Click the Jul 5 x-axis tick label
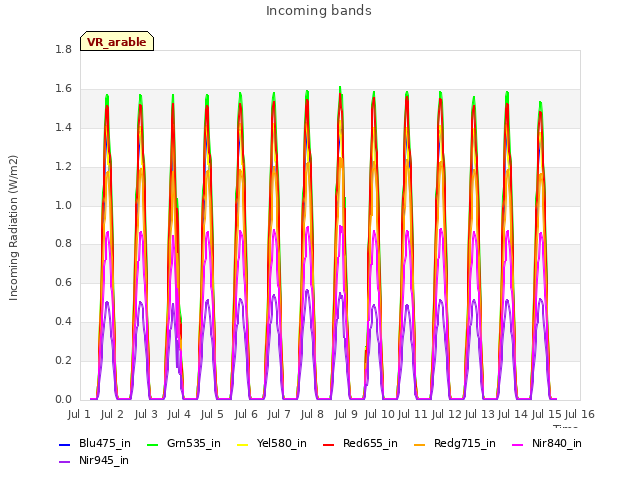The image size is (640, 480). (x=212, y=414)
